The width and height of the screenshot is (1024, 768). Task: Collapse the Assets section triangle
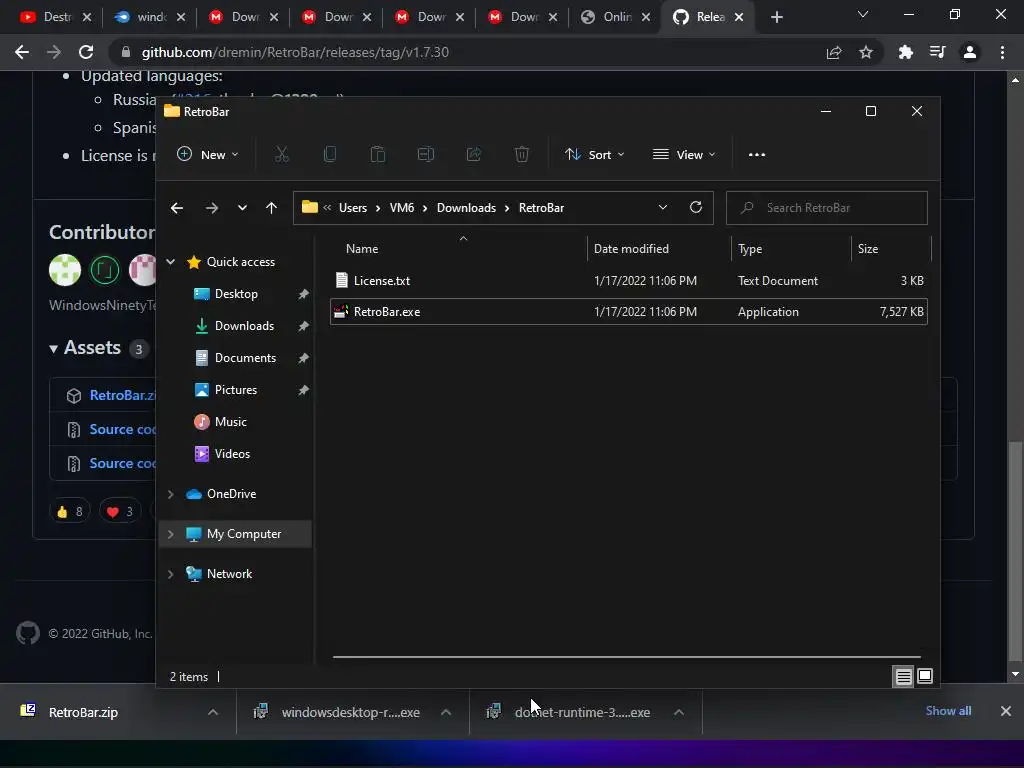pyautogui.click(x=54, y=349)
